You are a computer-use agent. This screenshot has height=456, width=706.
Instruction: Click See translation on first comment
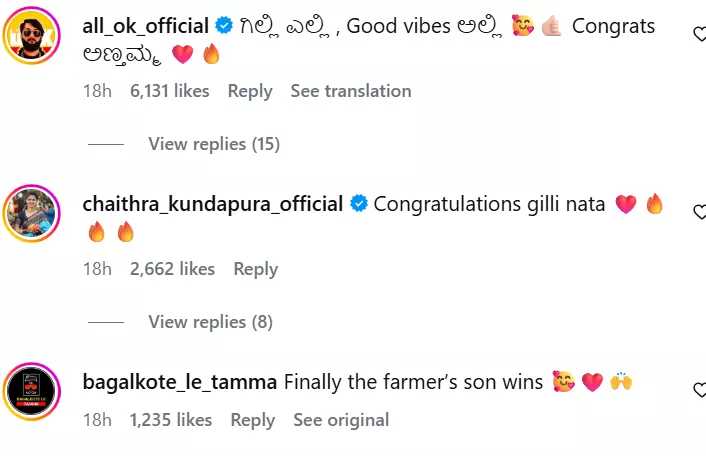pos(351,91)
